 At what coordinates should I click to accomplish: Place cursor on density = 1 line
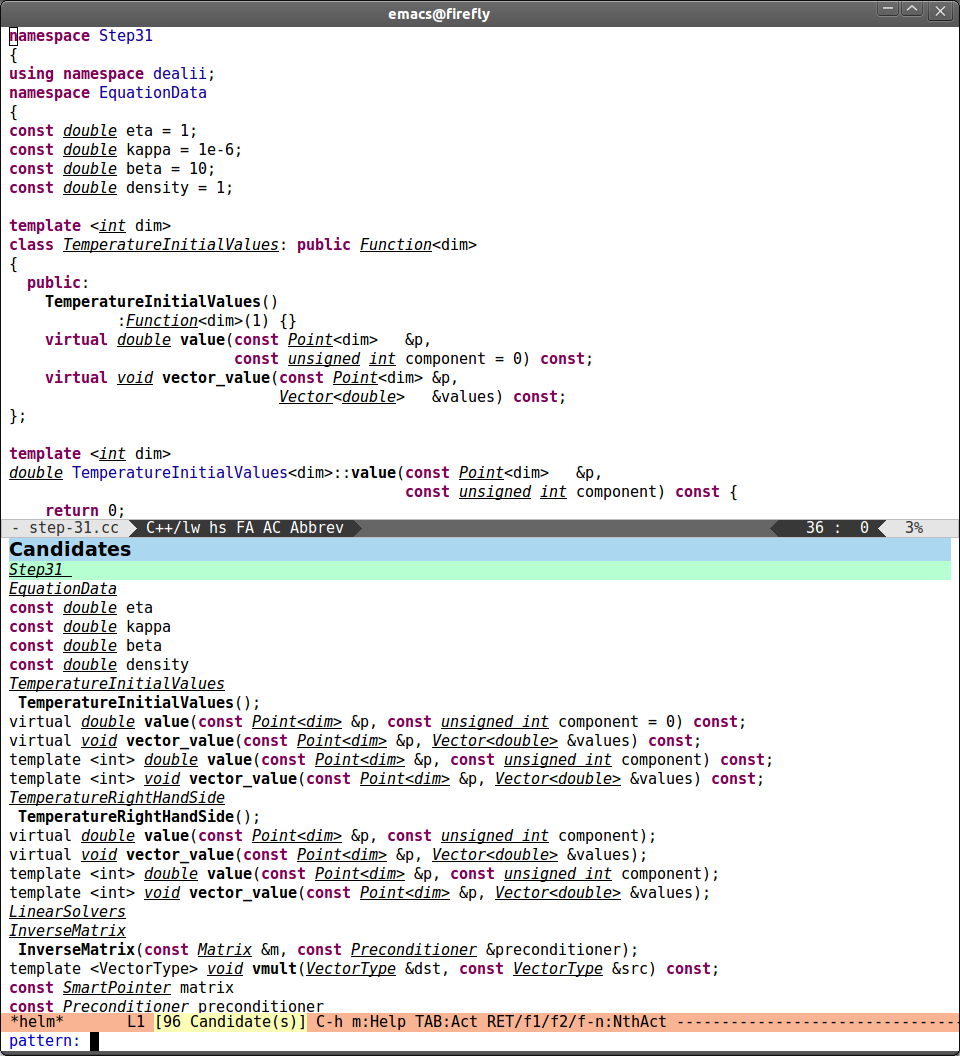coord(121,187)
